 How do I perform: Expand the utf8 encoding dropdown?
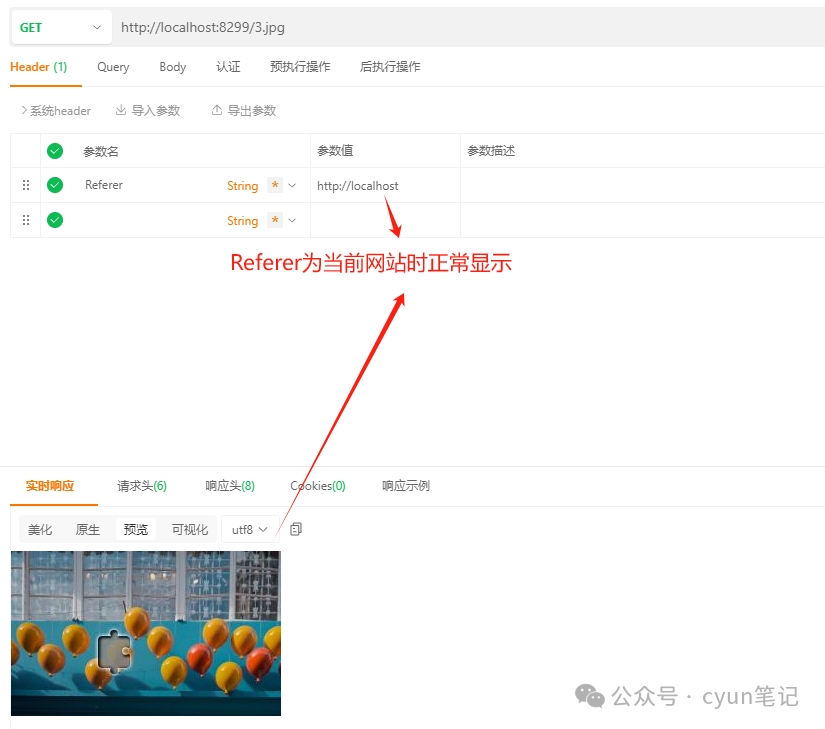pyautogui.click(x=250, y=529)
